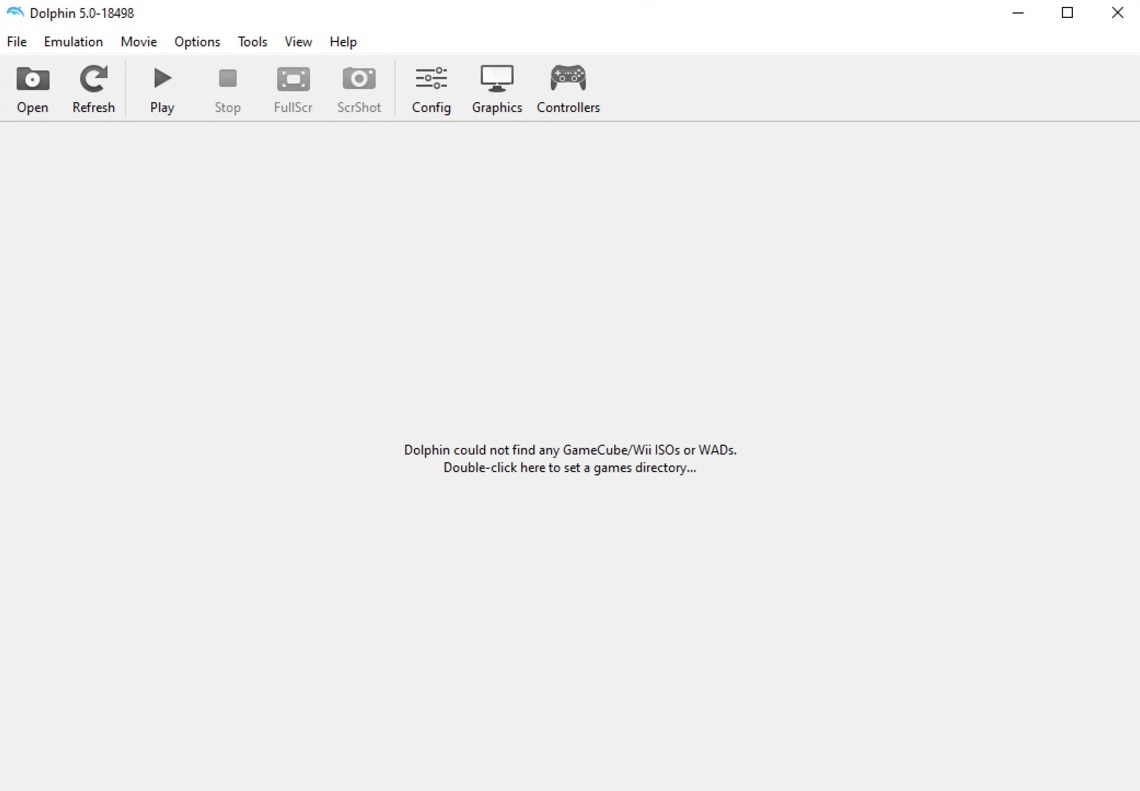The image size is (1140, 791).
Task: Take a screenshot using ScrShot icon
Action: (359, 80)
